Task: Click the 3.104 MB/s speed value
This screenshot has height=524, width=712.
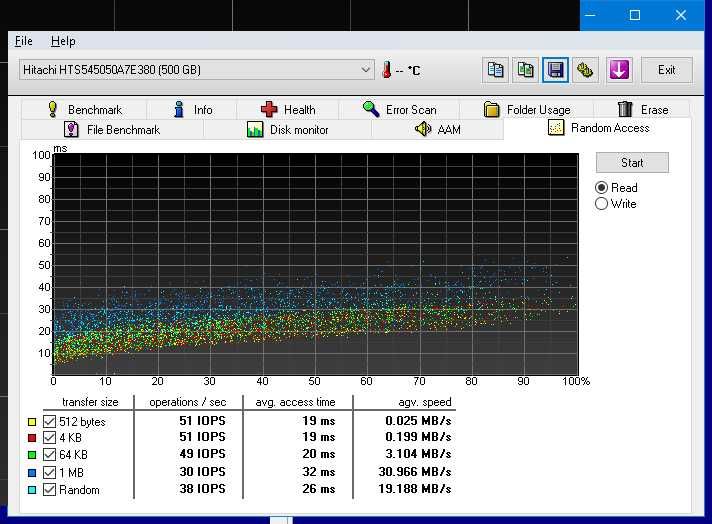Action: pos(418,454)
